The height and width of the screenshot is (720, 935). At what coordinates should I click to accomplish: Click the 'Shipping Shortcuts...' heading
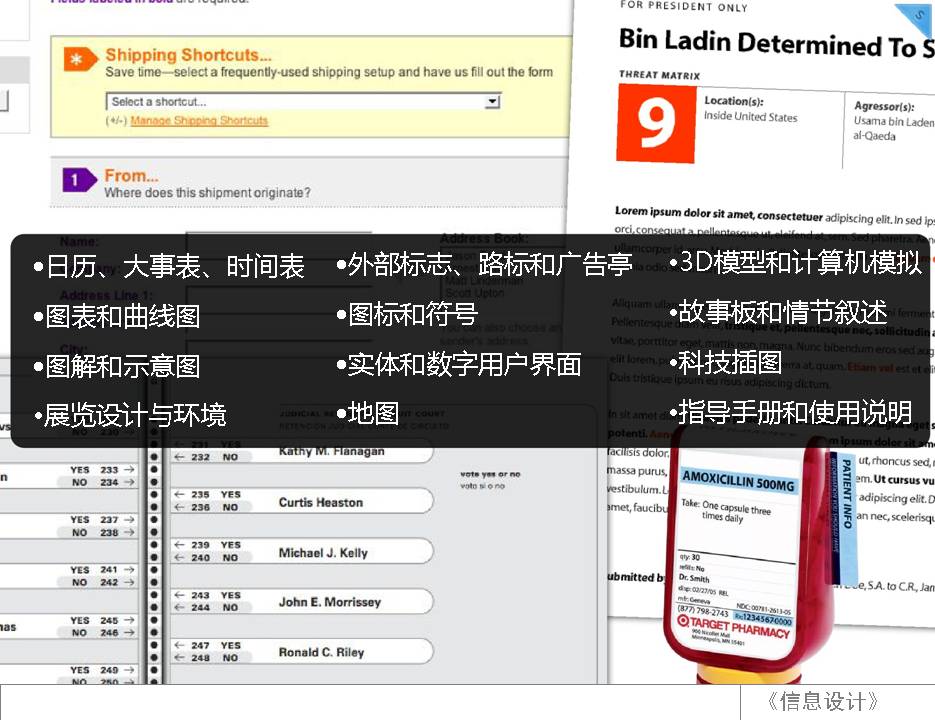coord(188,55)
